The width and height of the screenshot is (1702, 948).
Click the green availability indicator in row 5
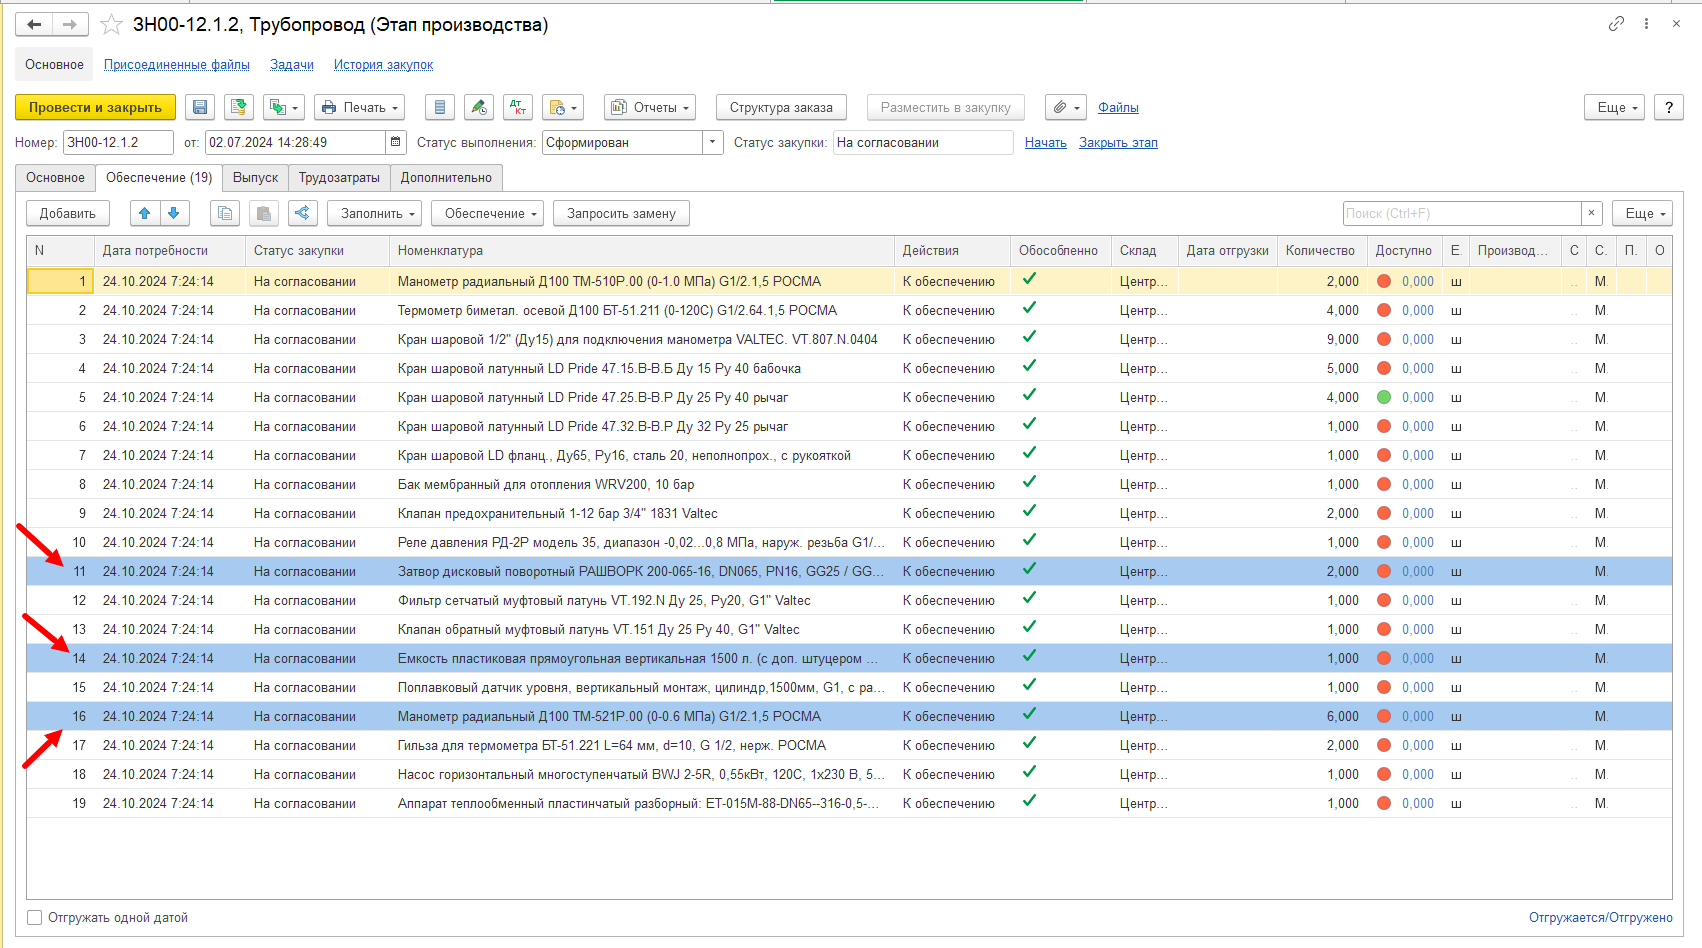(x=1384, y=397)
